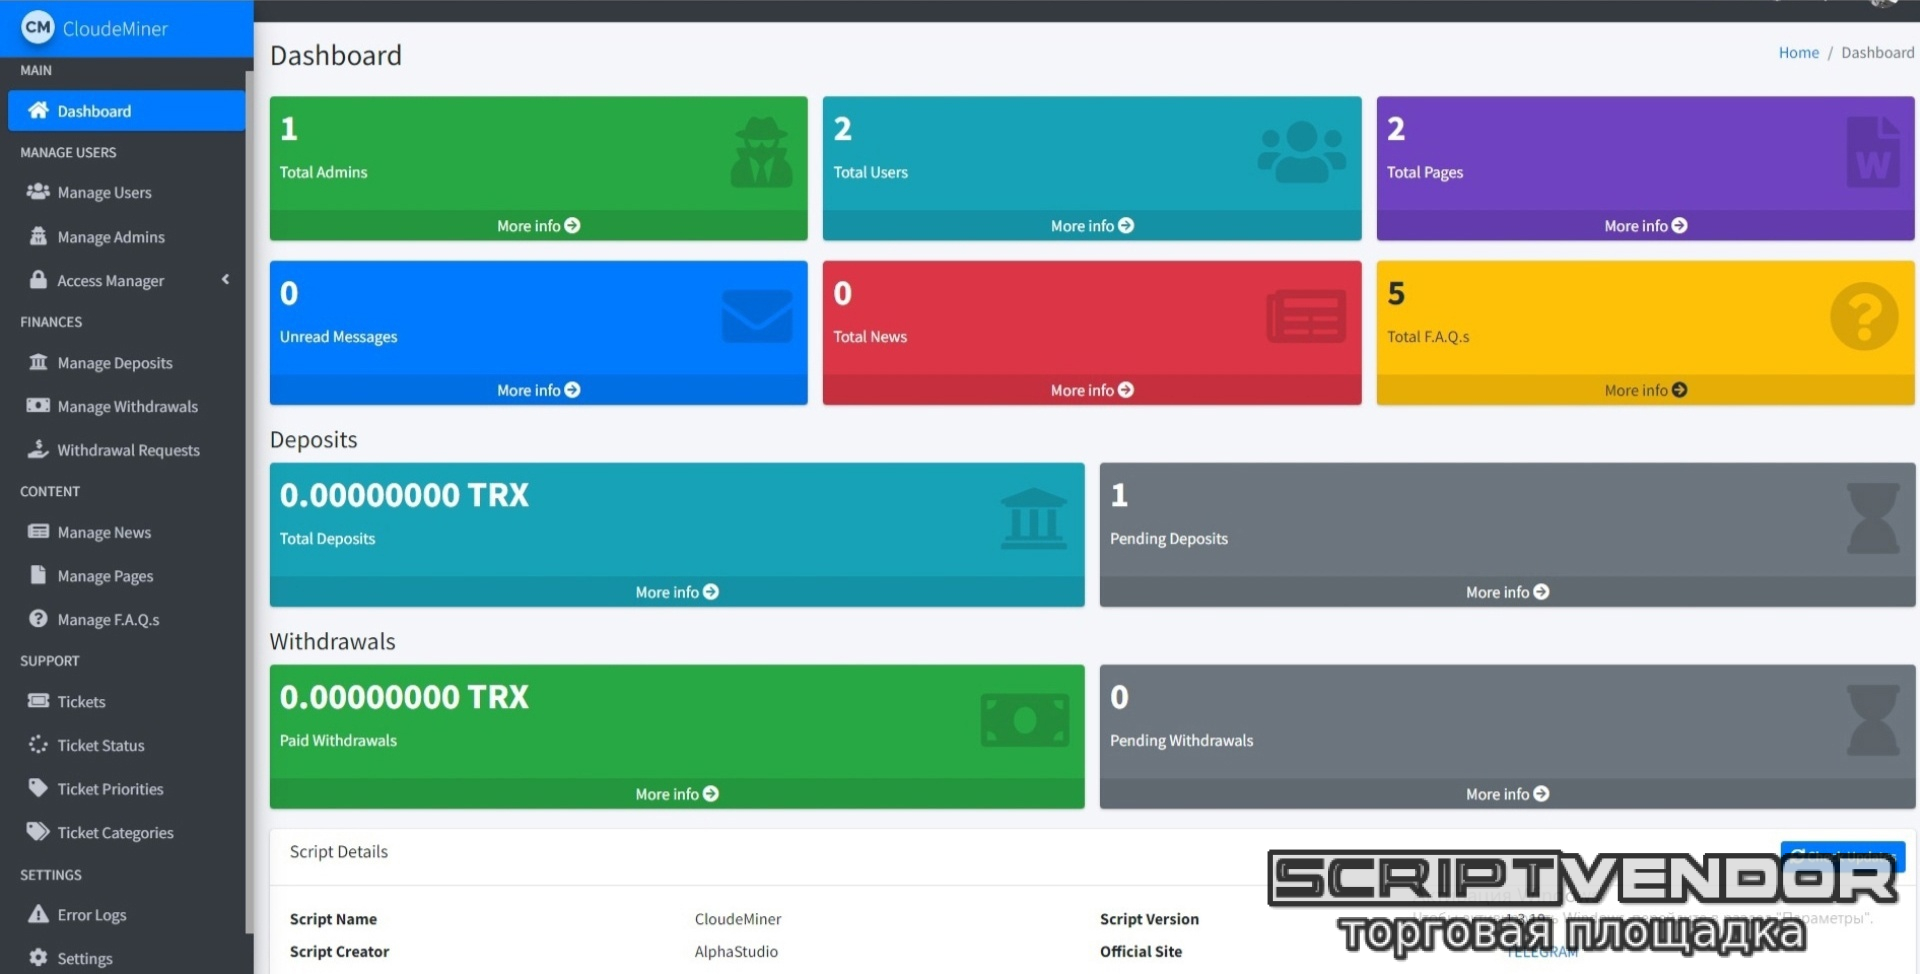Viewport: 1920px width, 974px height.
Task: Click the Paid Withdrawals money bill icon
Action: [1024, 721]
